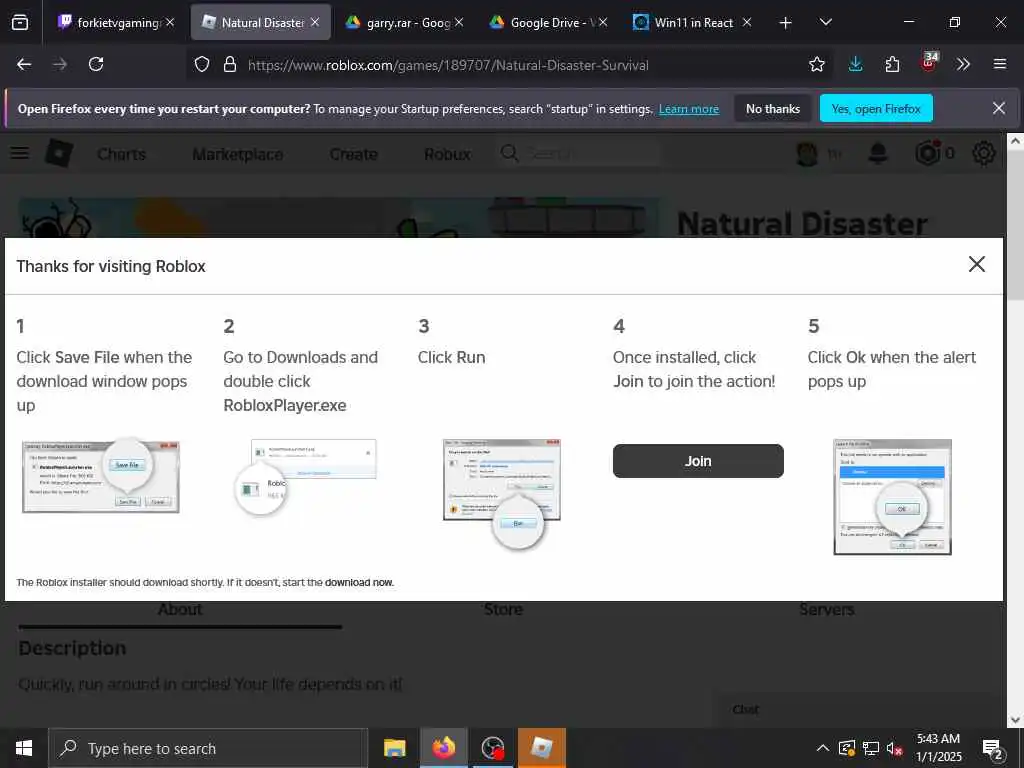Close the forkietvgaming Twitch tab

170,22
